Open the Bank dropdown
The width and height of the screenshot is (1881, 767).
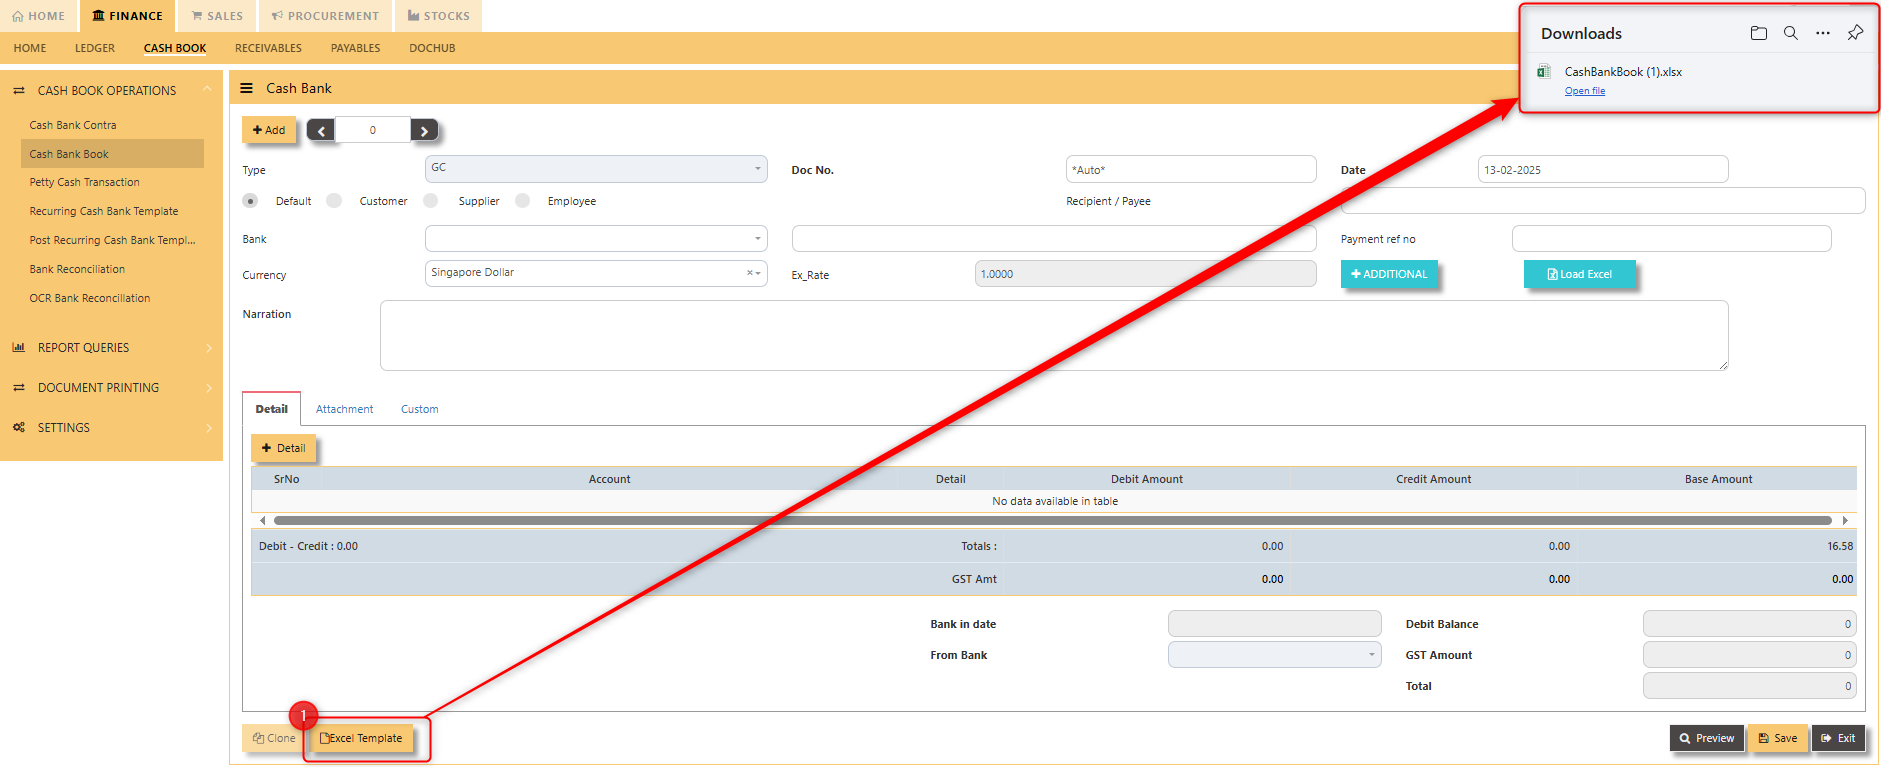(x=596, y=238)
